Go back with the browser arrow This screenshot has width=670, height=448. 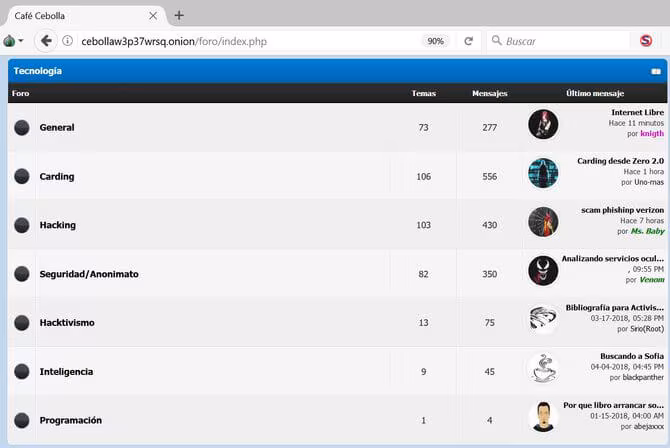(46, 41)
